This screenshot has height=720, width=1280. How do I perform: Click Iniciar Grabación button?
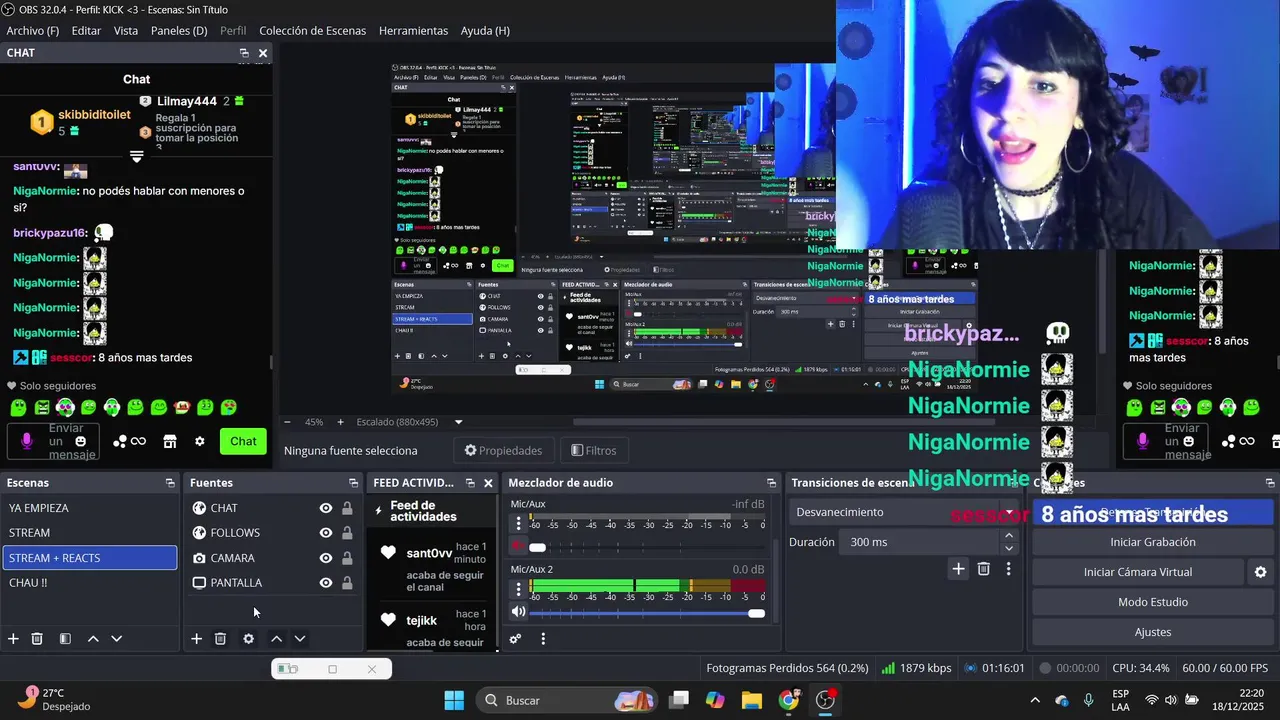pos(1153,542)
